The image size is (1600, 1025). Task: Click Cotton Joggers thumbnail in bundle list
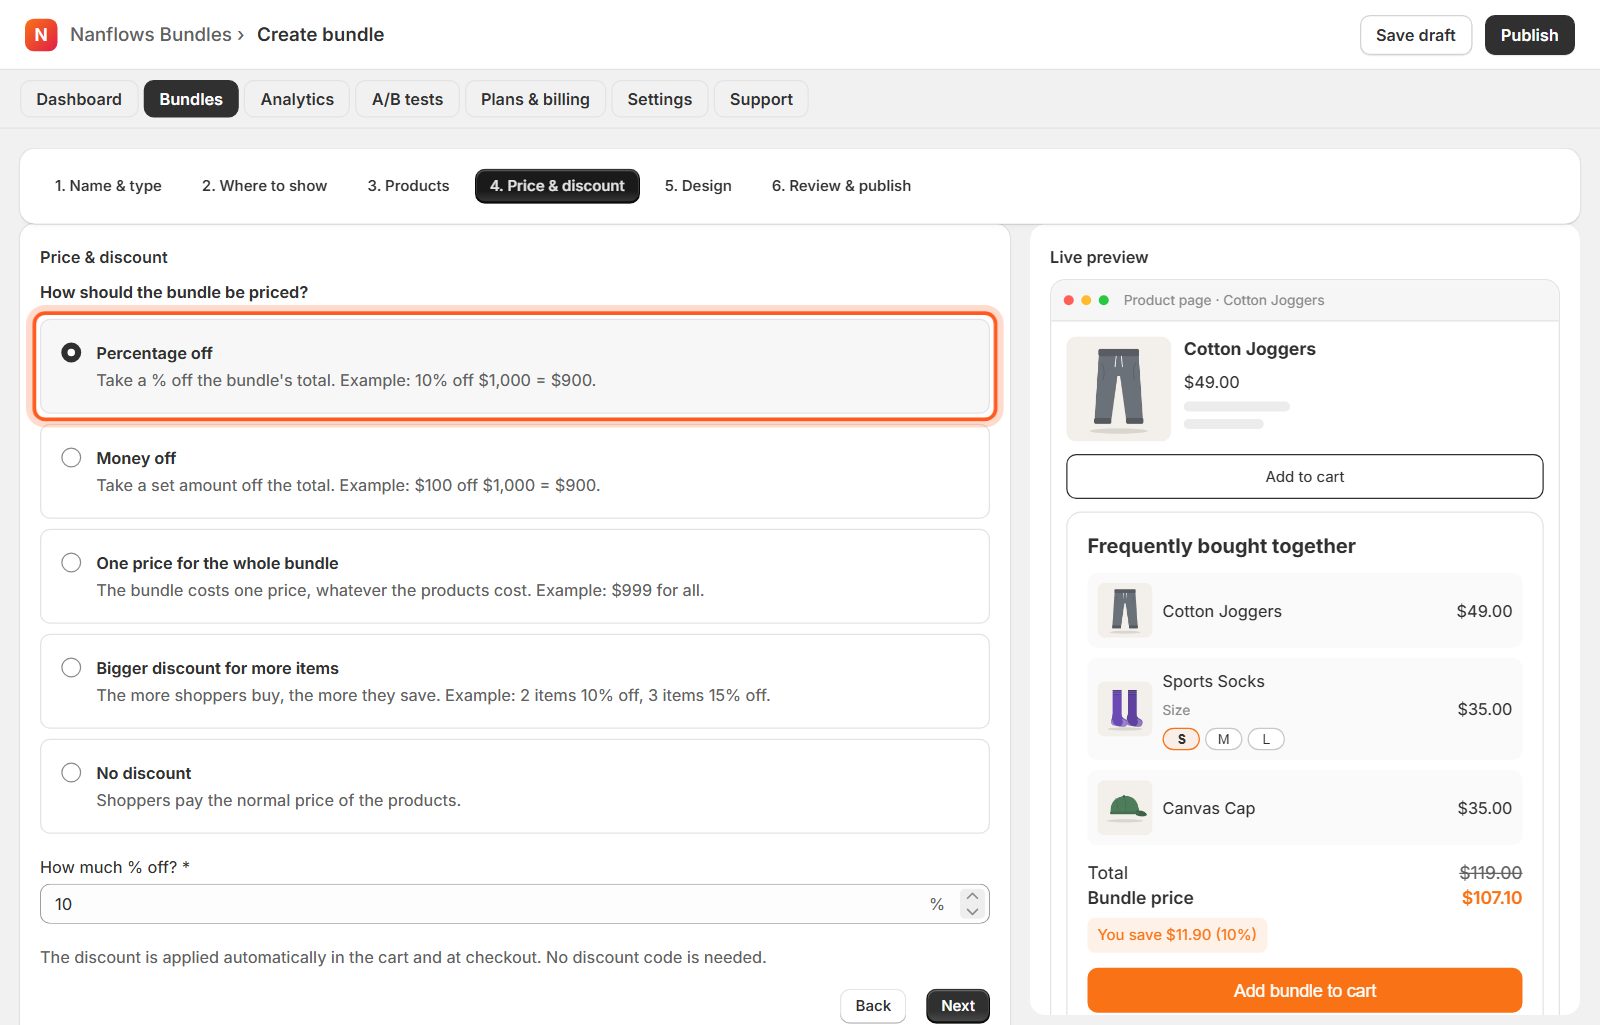click(1125, 610)
